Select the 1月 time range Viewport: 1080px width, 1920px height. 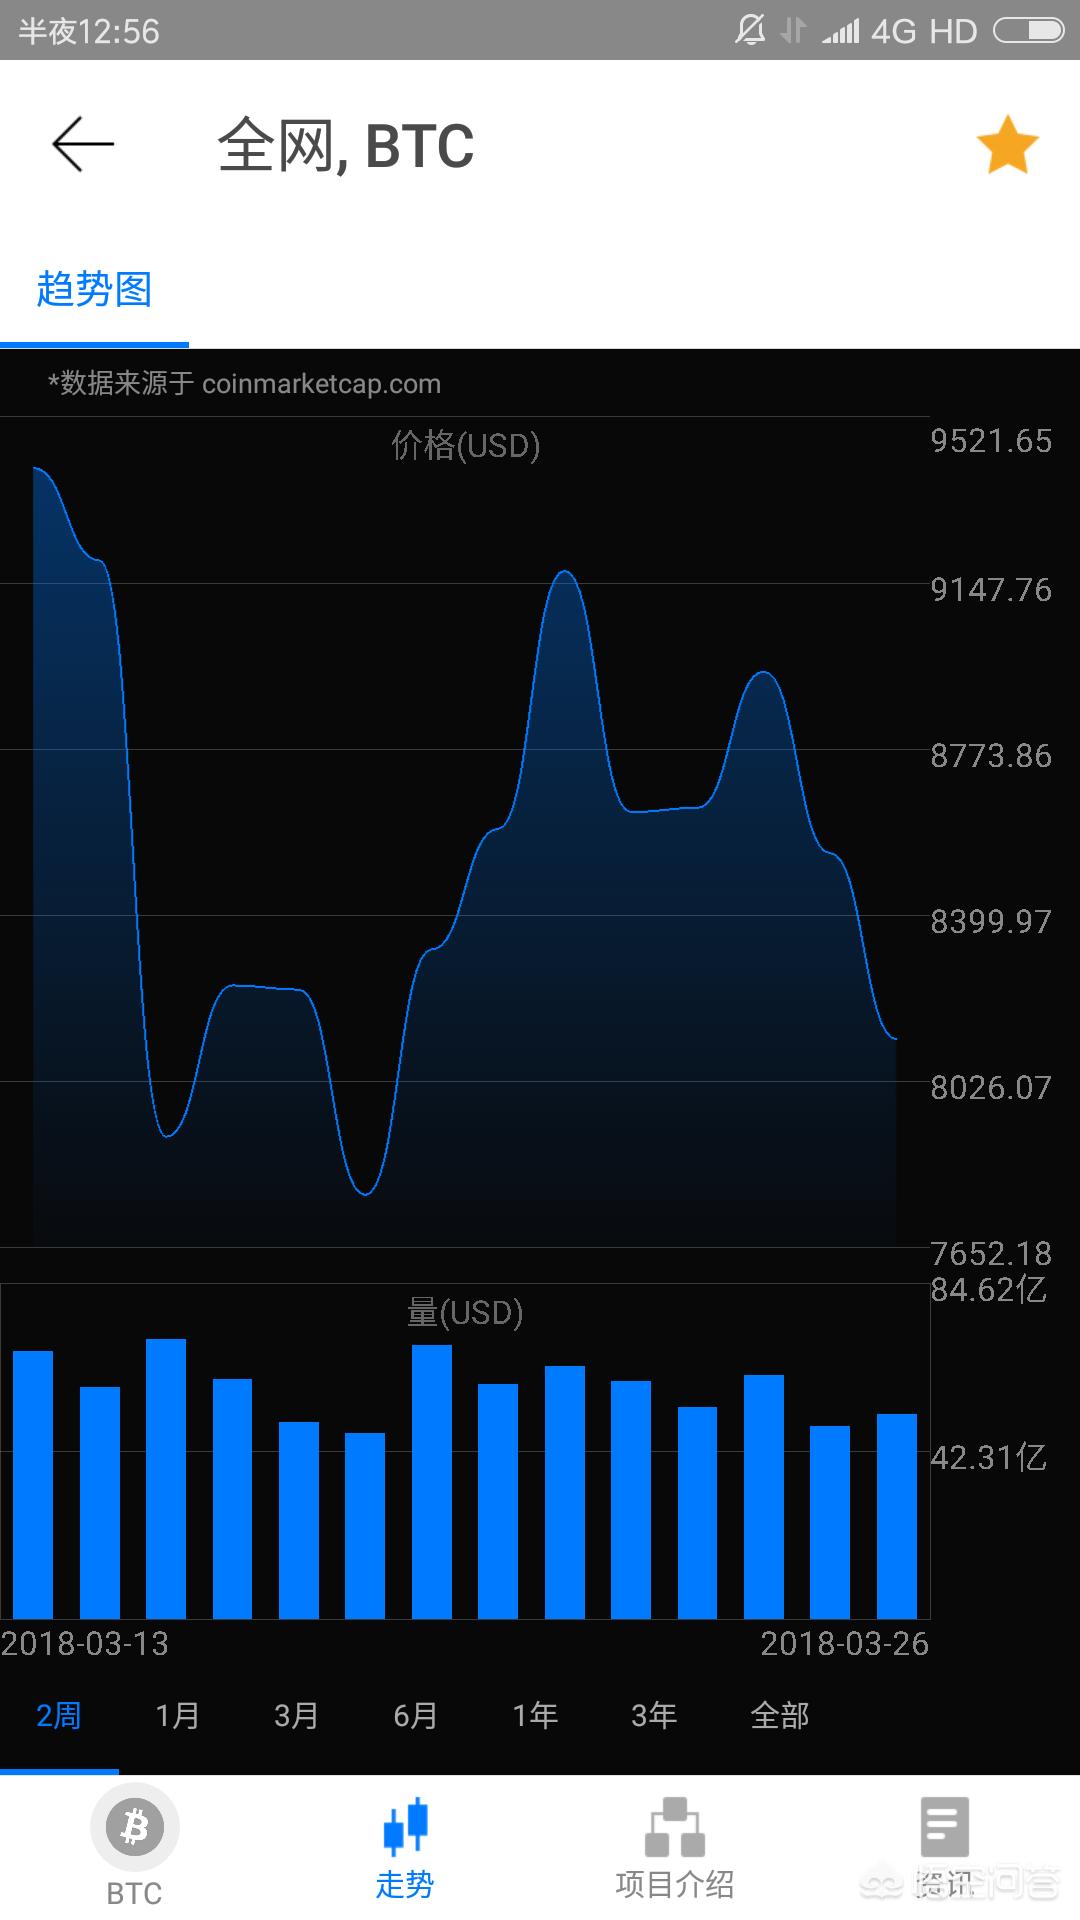[177, 1716]
